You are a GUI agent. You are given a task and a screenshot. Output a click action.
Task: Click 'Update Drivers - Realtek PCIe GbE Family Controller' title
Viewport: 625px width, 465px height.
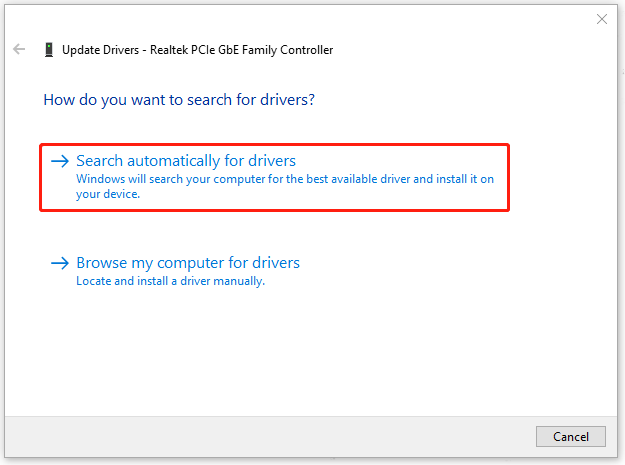click(x=197, y=50)
